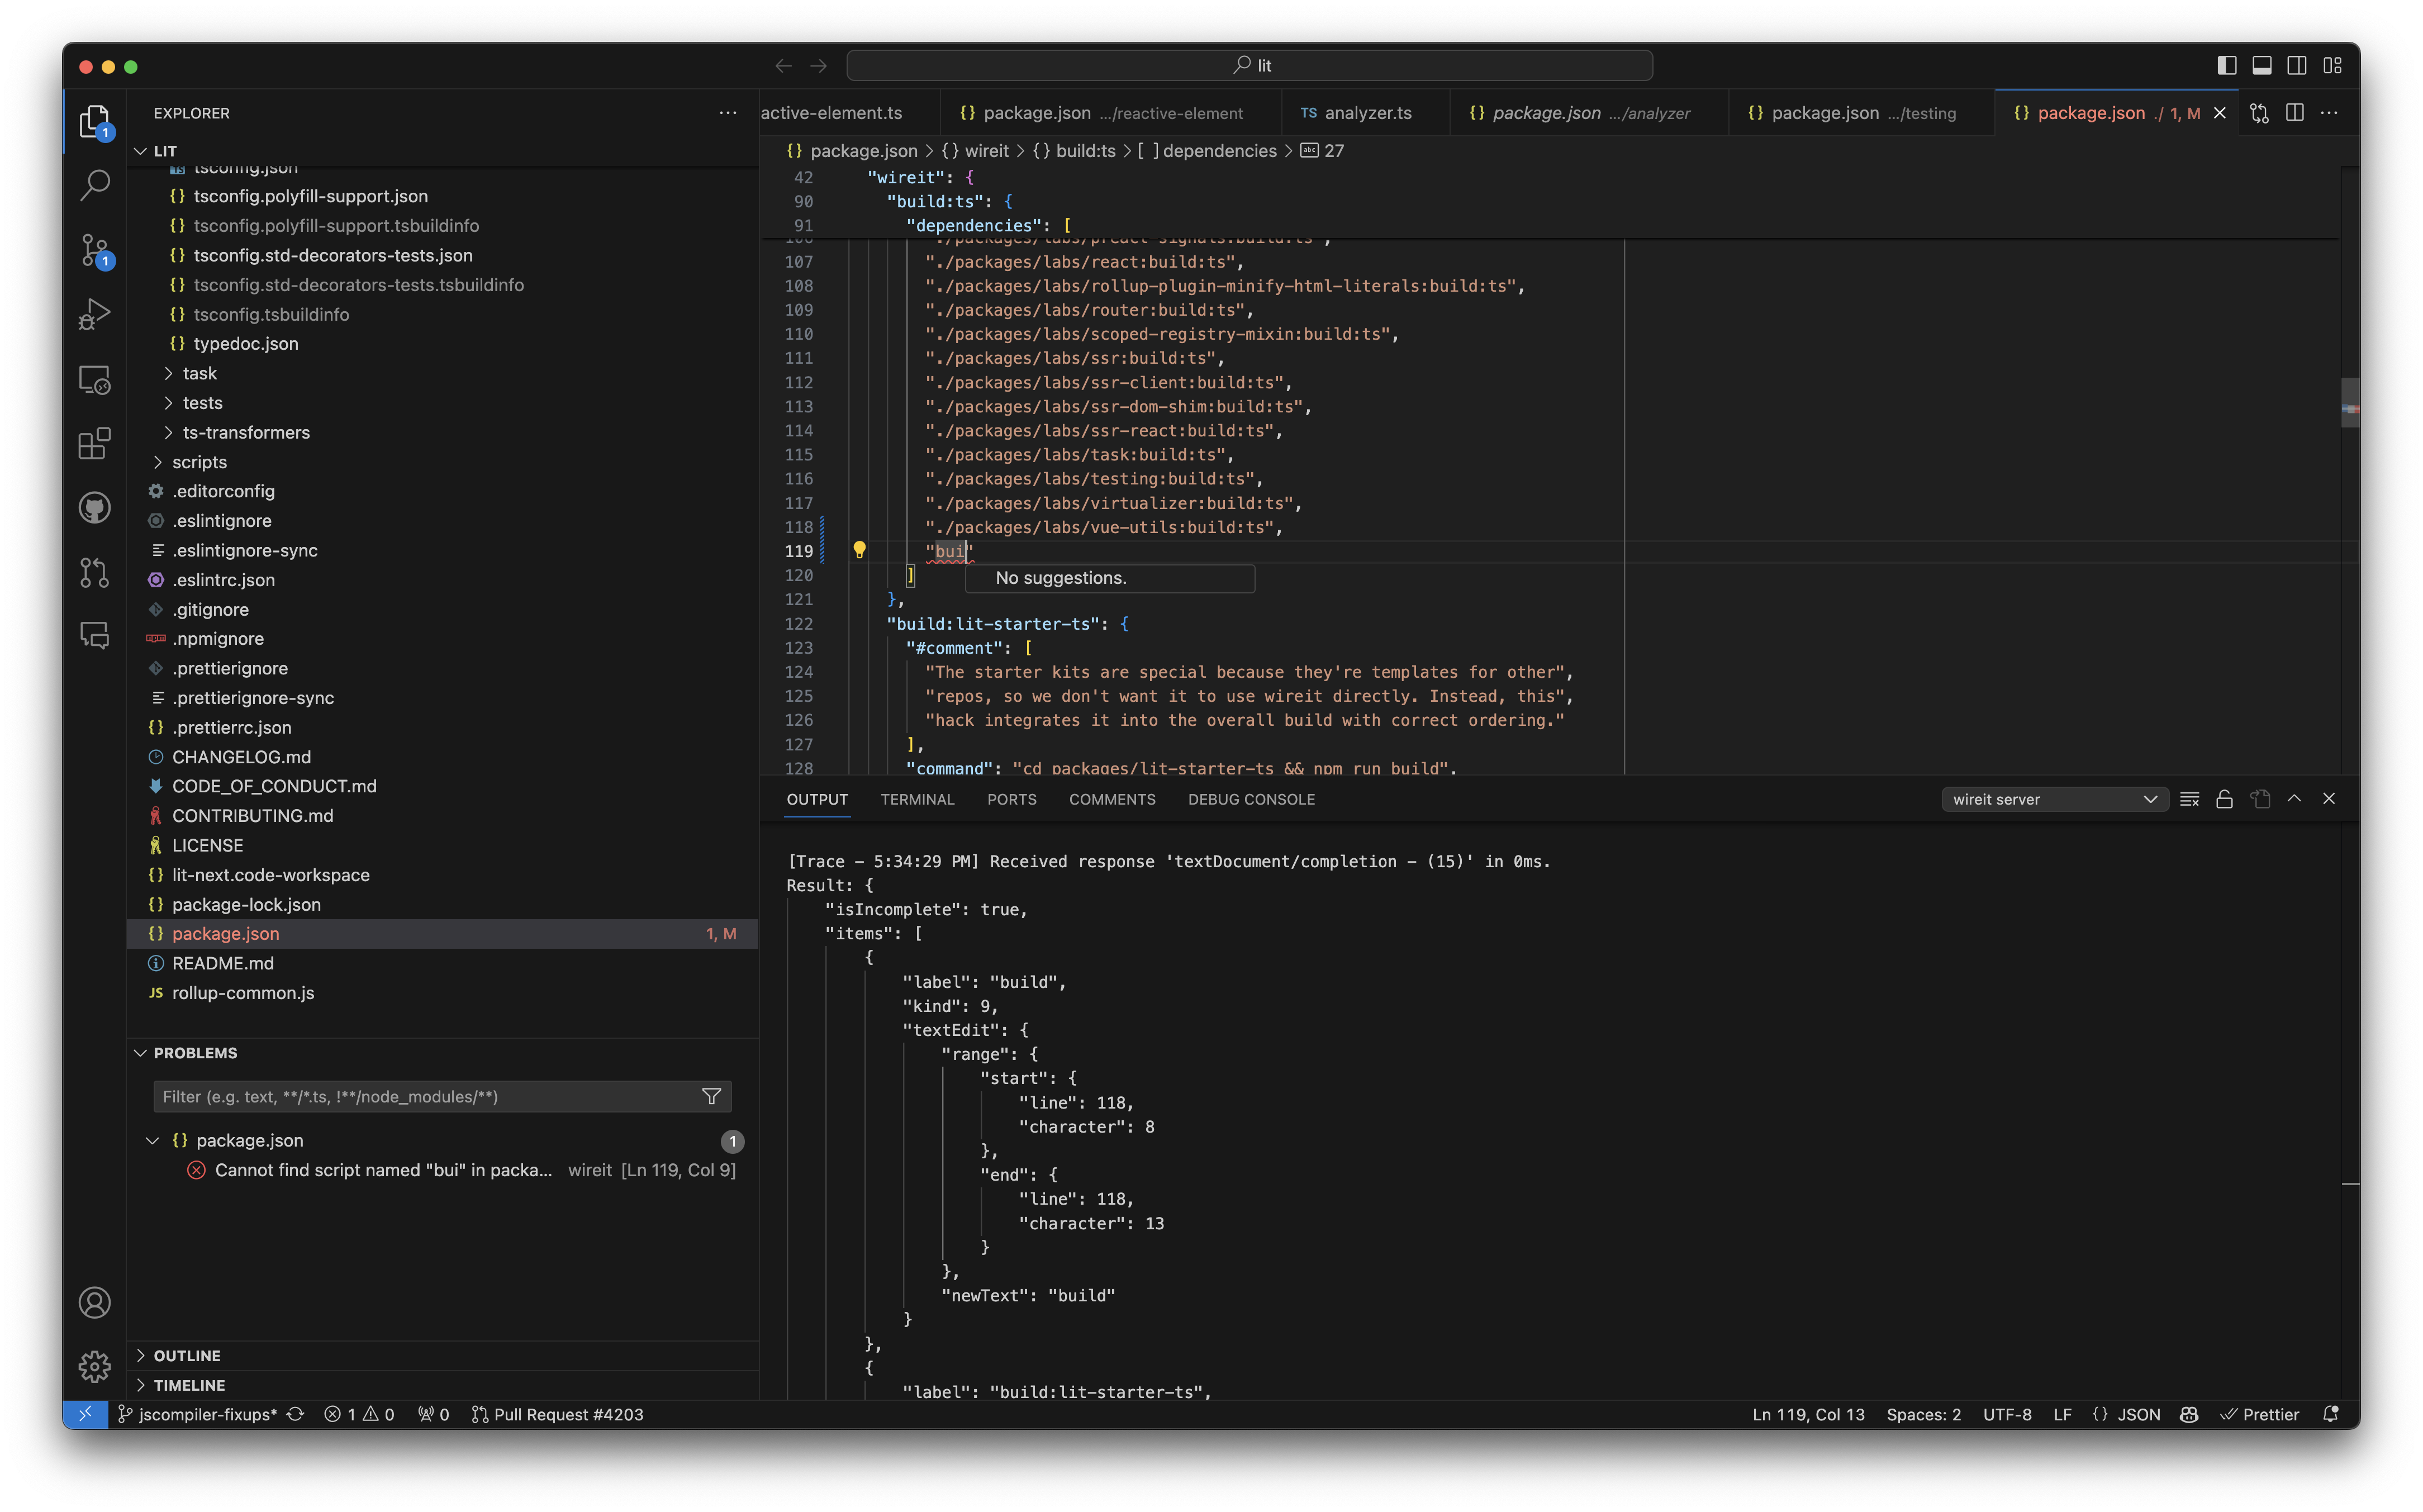
Task: Toggle the bottom panel visibility
Action: [x=2261, y=65]
